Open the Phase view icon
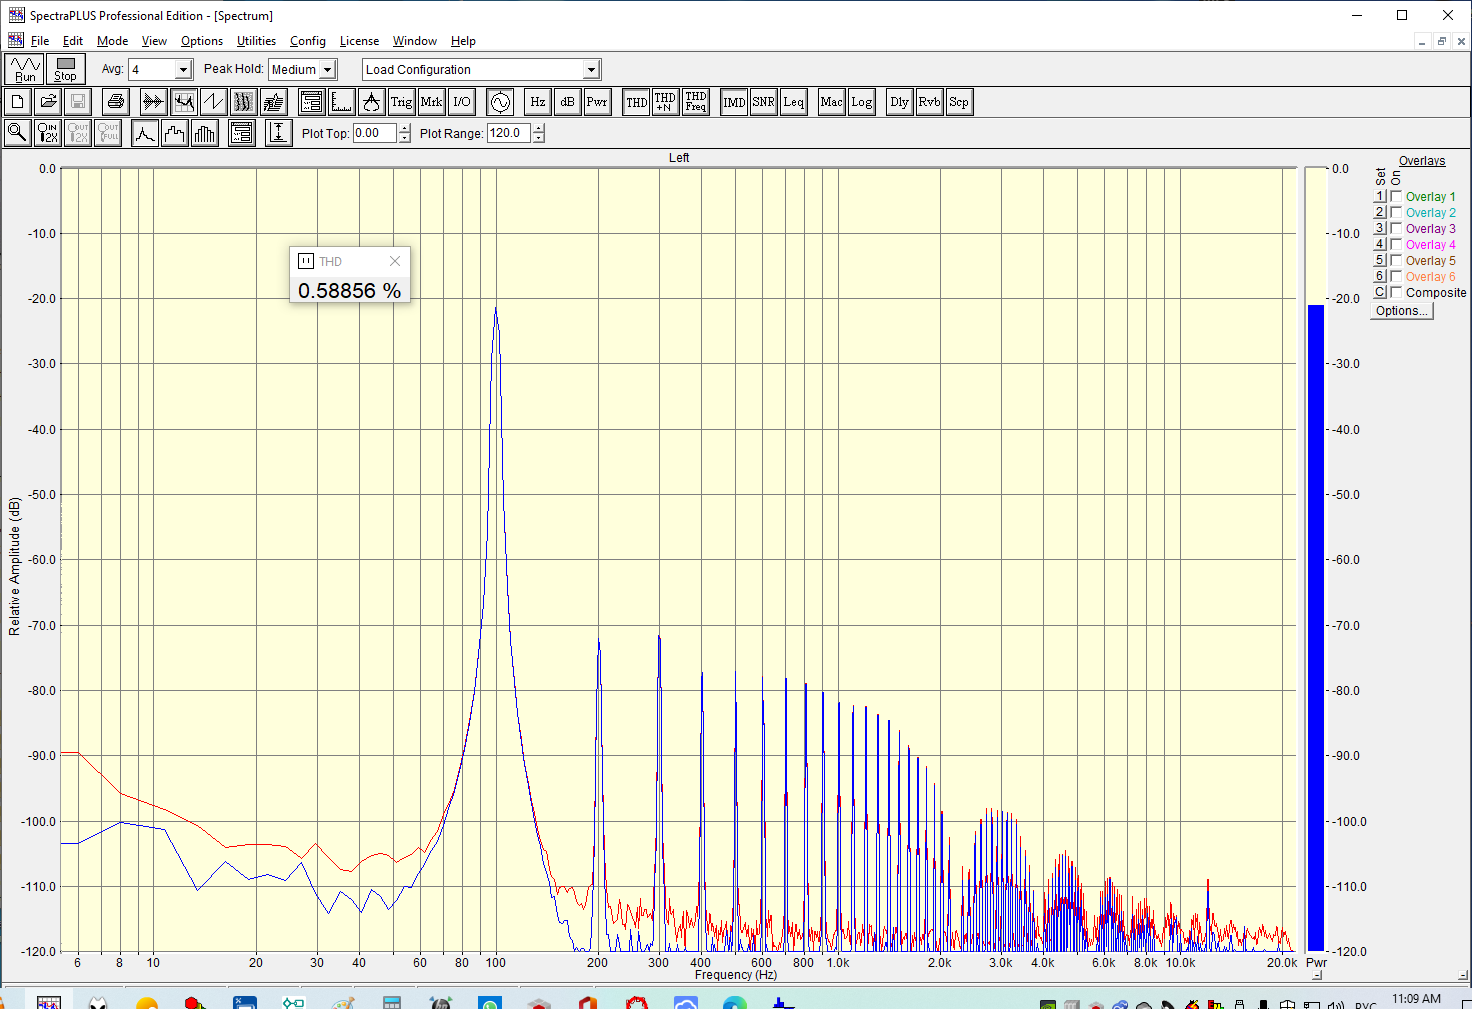Image resolution: width=1472 pixels, height=1009 pixels. pyautogui.click(x=213, y=102)
